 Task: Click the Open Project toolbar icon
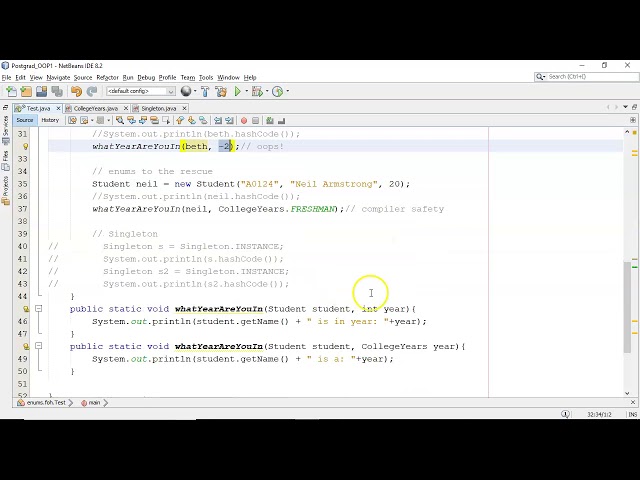tap(41, 91)
